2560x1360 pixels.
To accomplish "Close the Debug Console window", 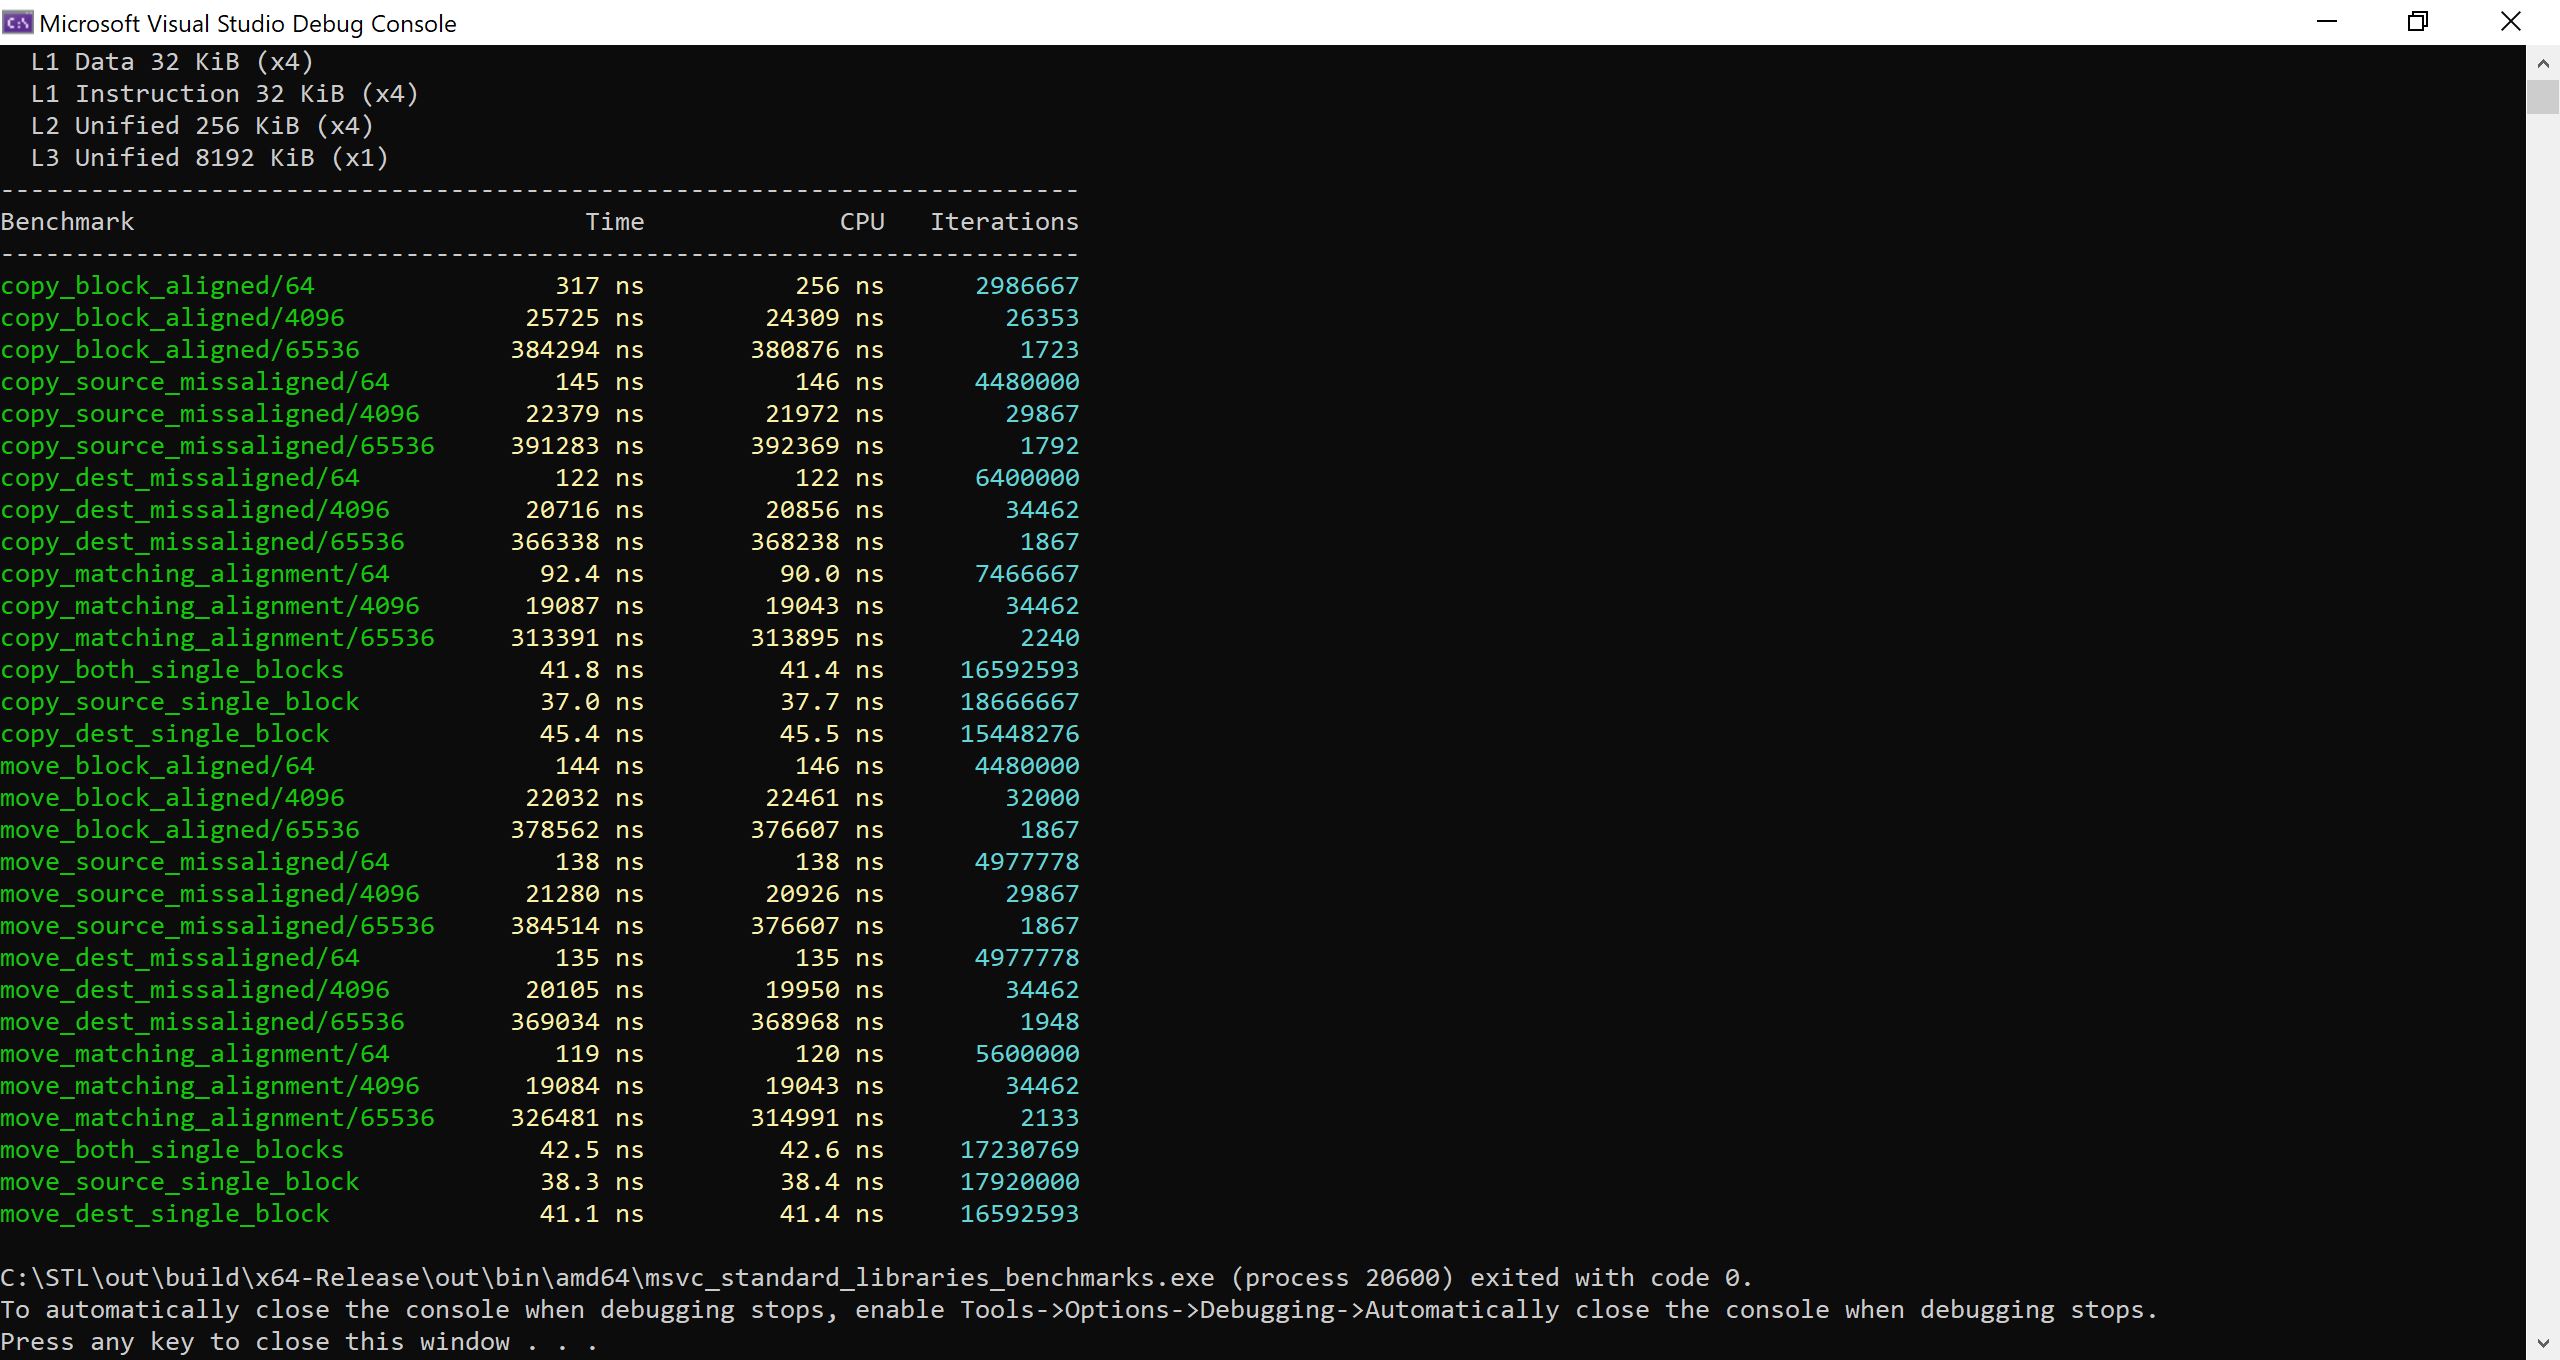I will pyautogui.click(x=2510, y=22).
